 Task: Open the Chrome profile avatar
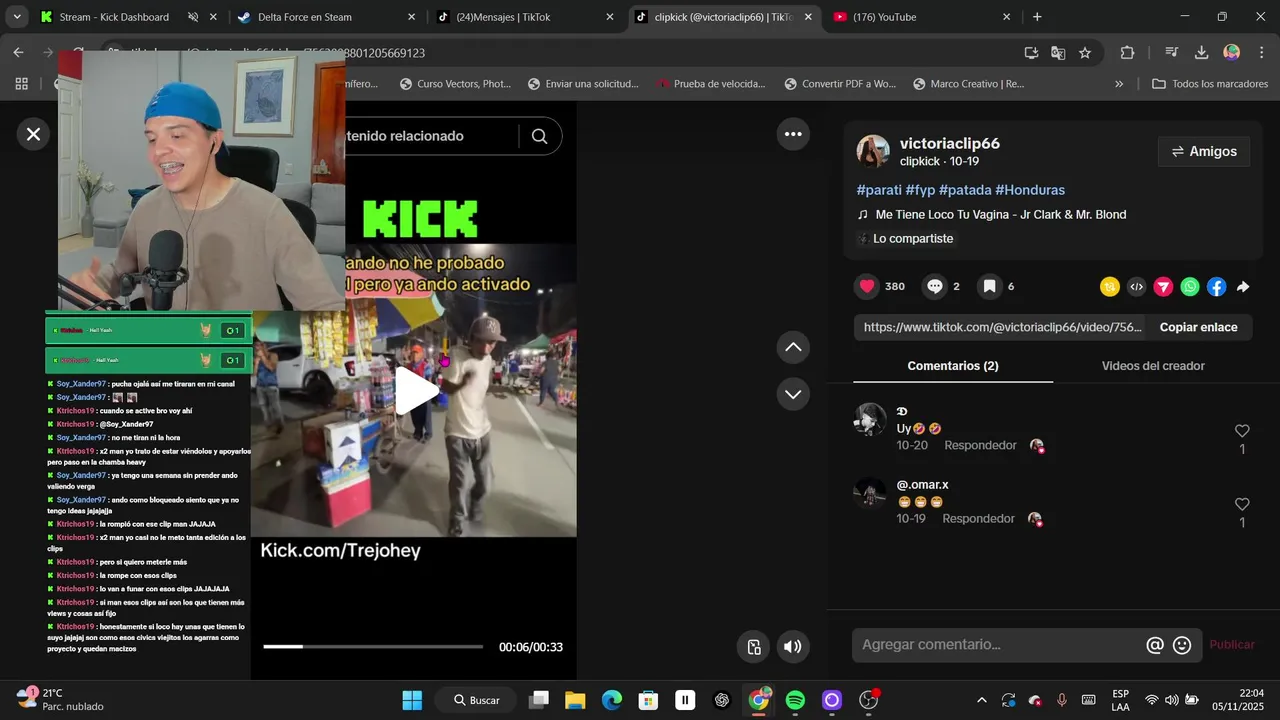1232,53
